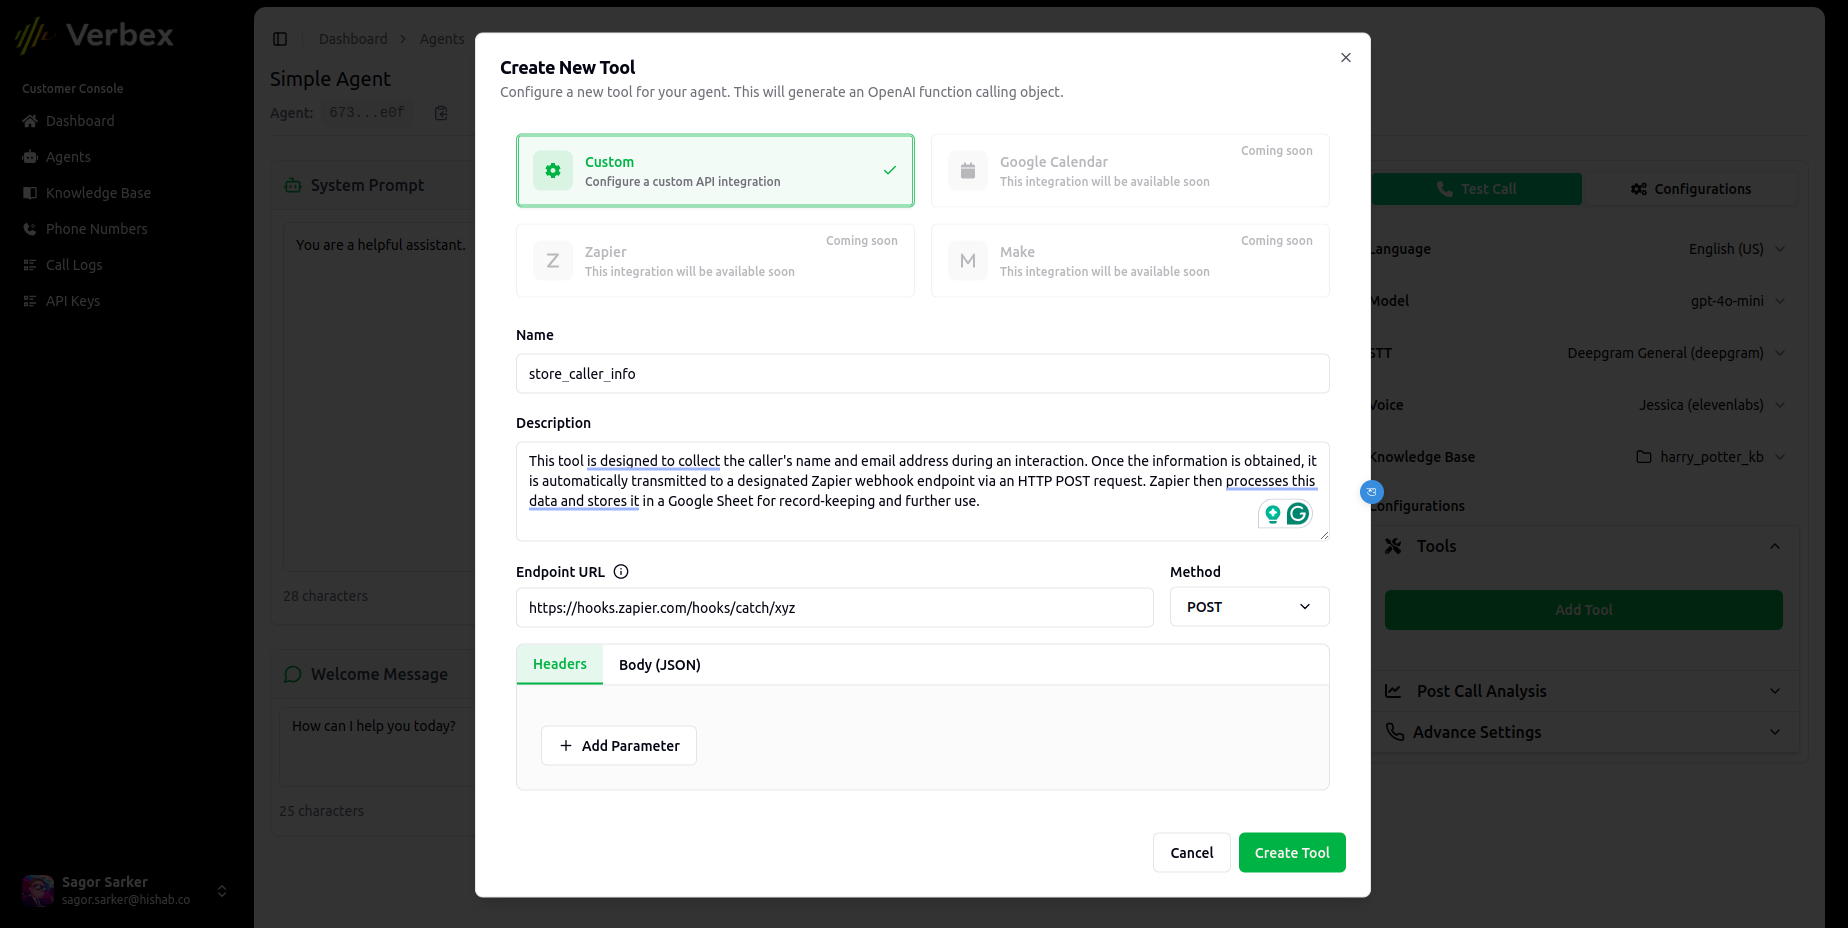
Task: Select the Zapier integration card
Action: pyautogui.click(x=715, y=261)
